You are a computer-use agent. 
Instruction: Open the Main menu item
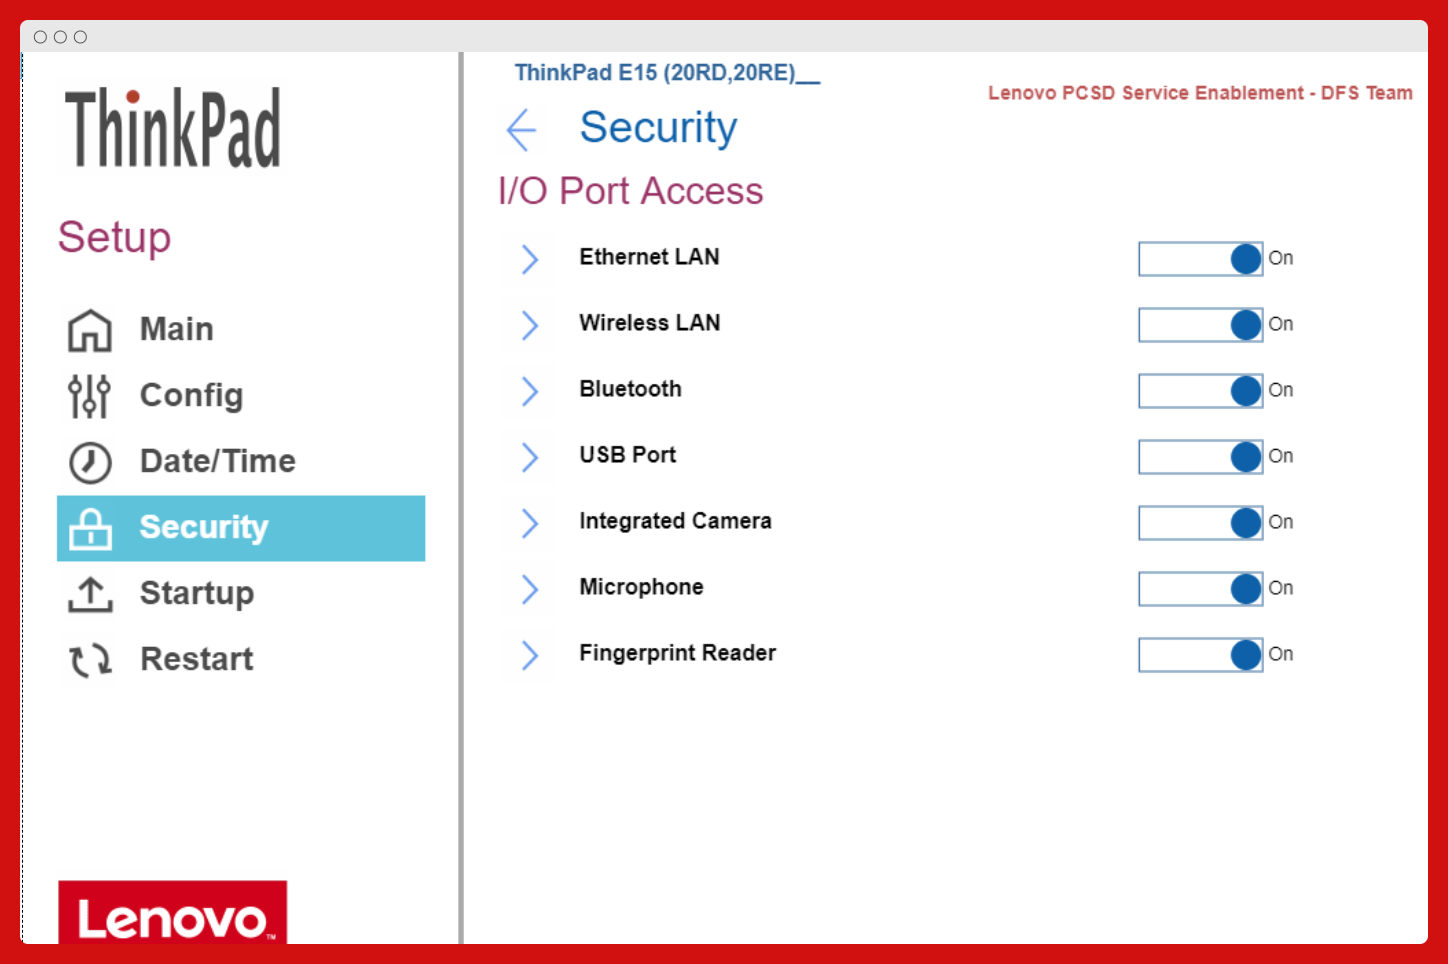(x=177, y=329)
